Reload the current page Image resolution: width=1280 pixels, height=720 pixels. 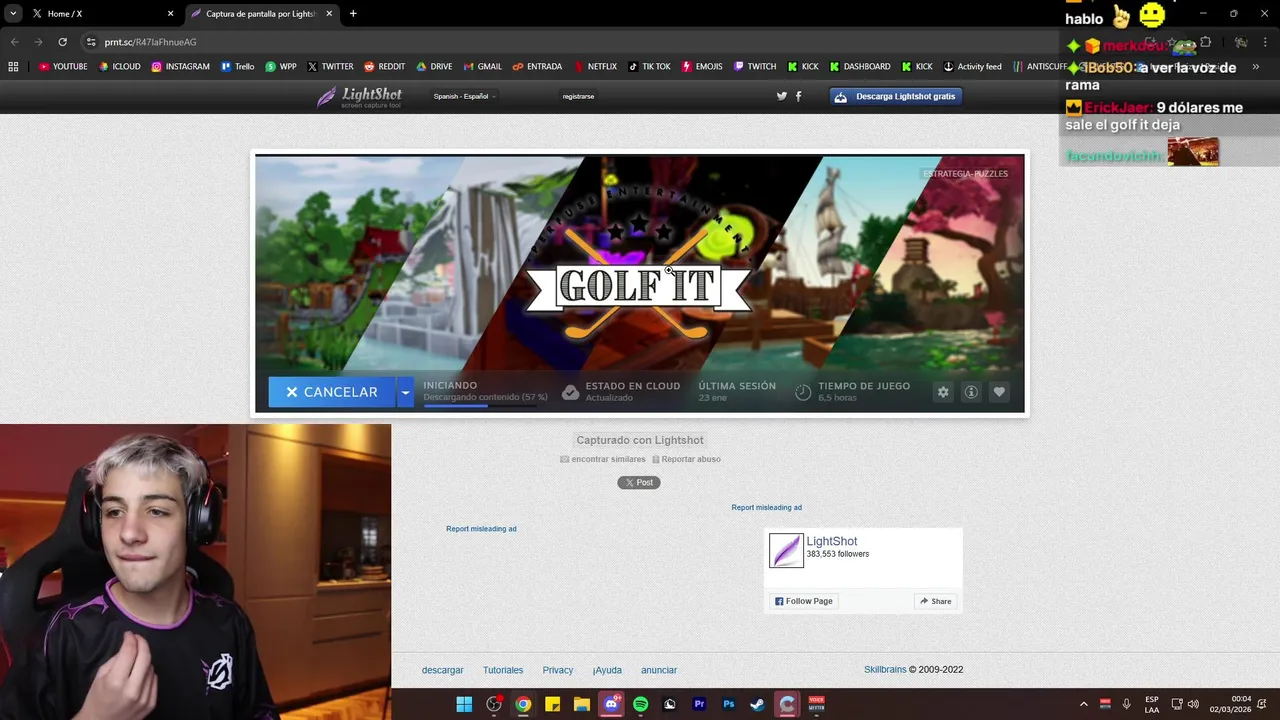tap(62, 42)
